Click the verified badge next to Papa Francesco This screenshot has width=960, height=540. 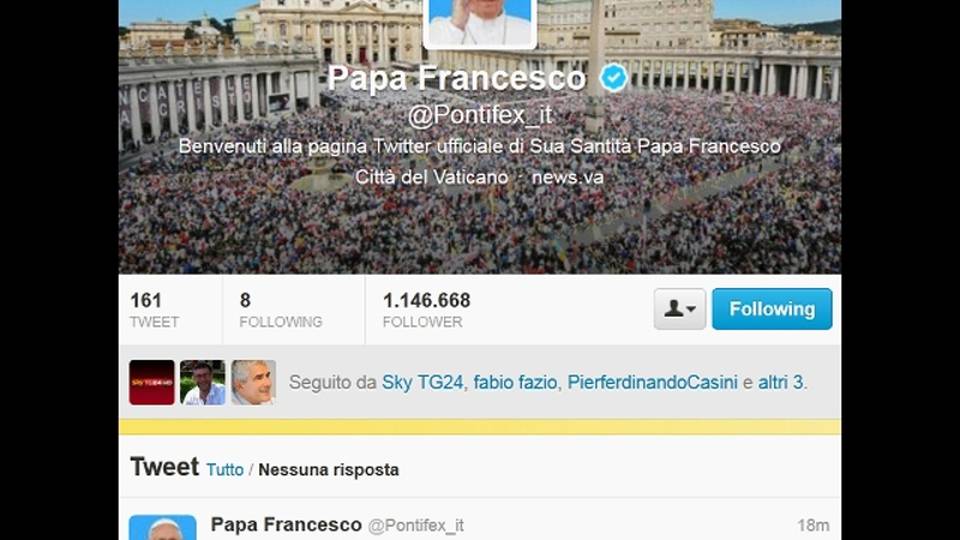pyautogui.click(x=613, y=78)
